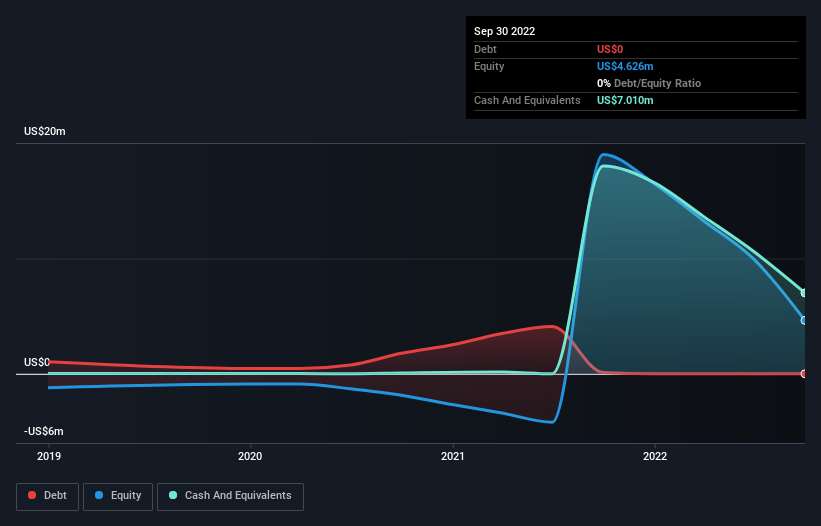The width and height of the screenshot is (821, 526).
Task: Toggle the Equity series legend button
Action: point(118,496)
